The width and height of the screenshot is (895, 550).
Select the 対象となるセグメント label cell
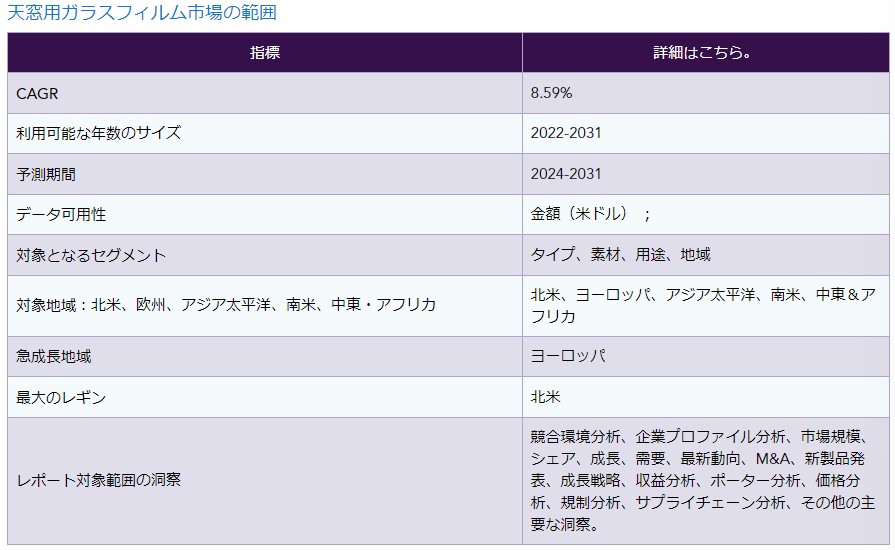click(91, 255)
